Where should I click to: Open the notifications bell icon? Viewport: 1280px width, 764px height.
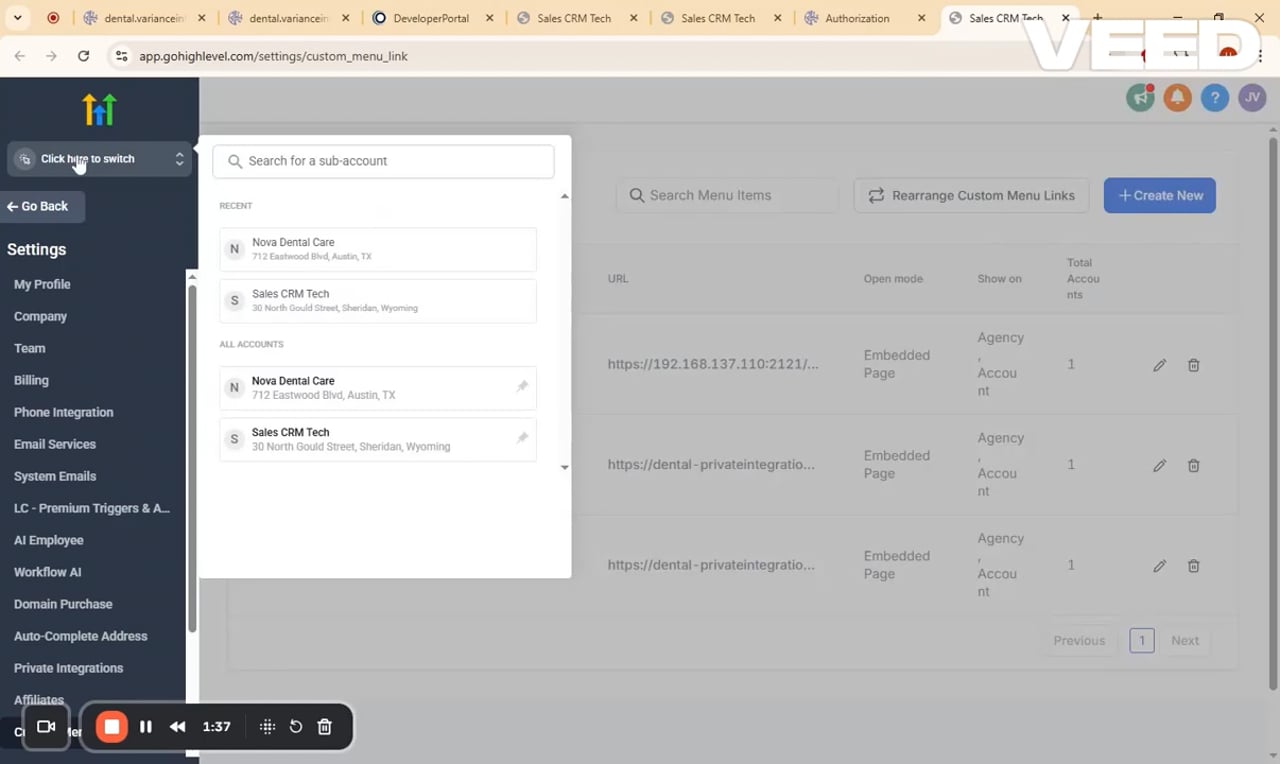pyautogui.click(x=1177, y=97)
